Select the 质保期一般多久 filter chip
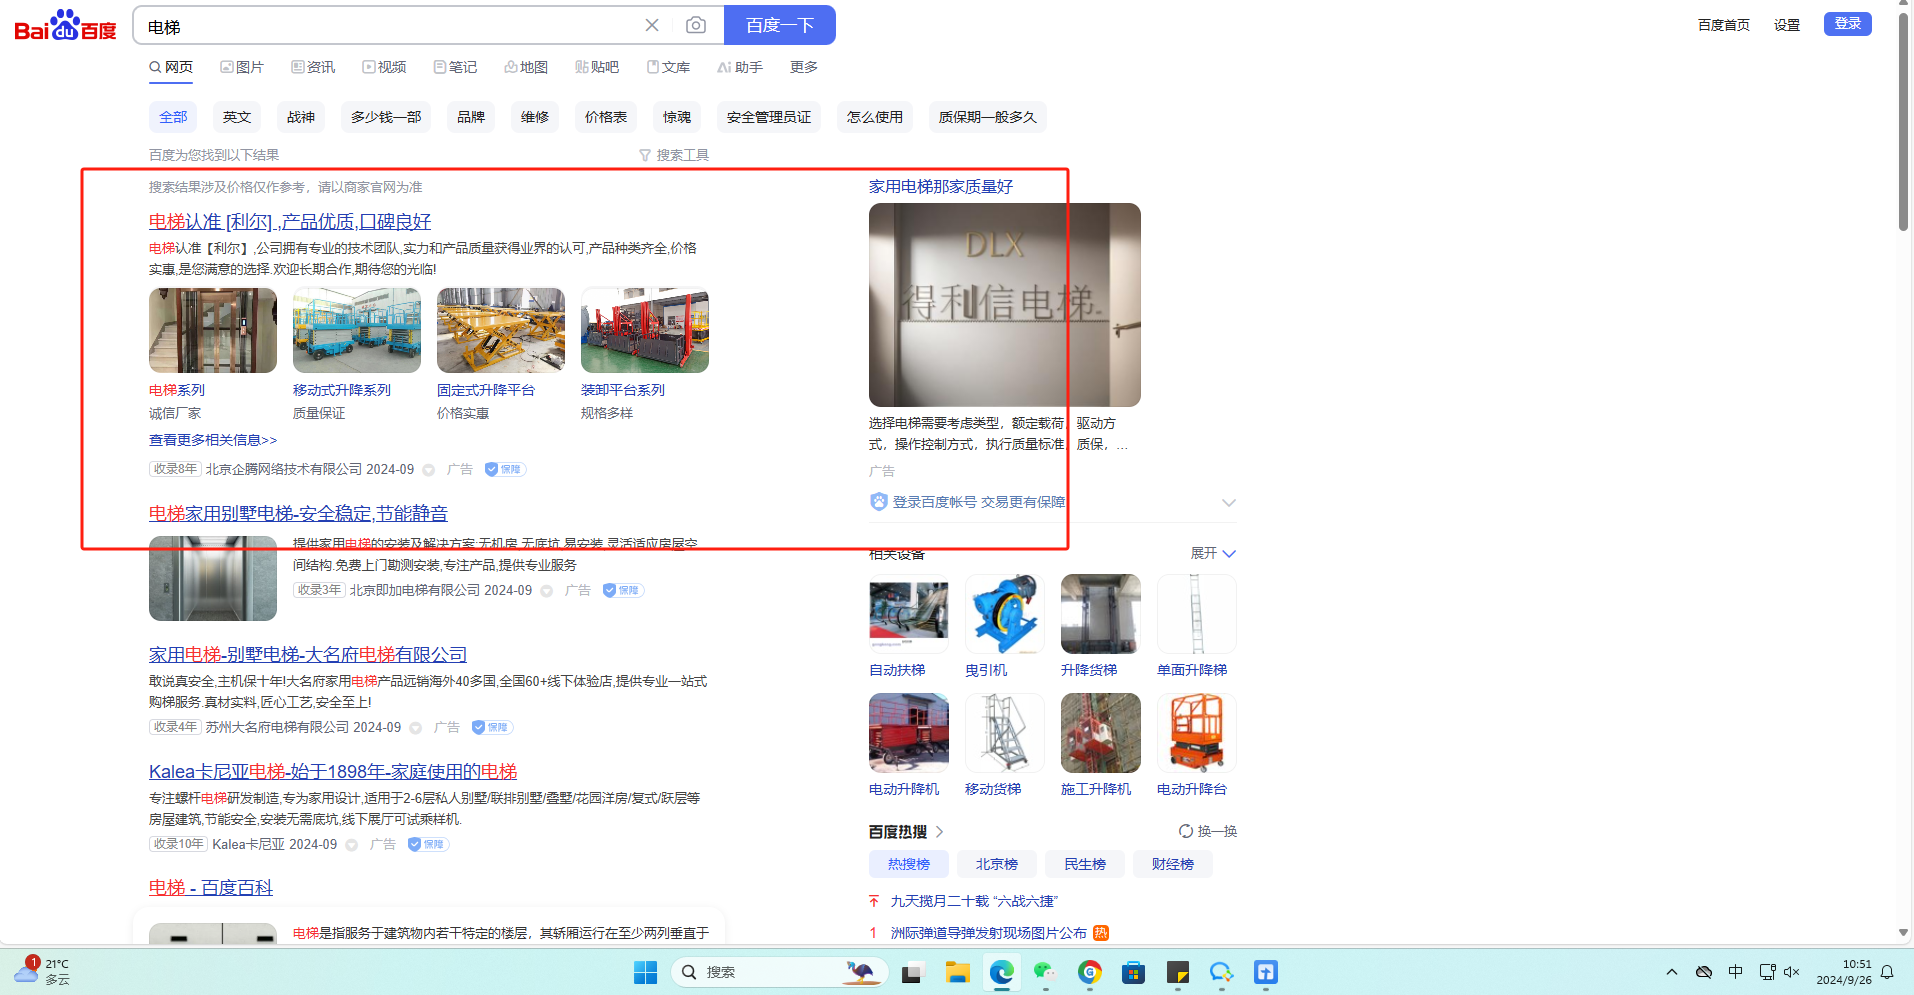The width and height of the screenshot is (1914, 995). (988, 117)
